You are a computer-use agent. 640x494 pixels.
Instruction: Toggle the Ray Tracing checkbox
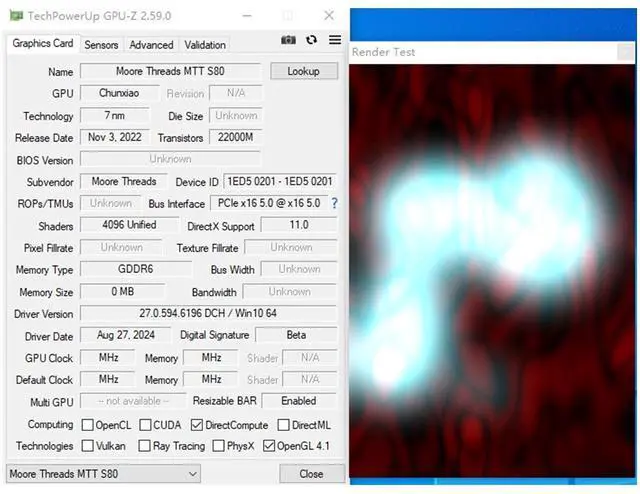144,446
